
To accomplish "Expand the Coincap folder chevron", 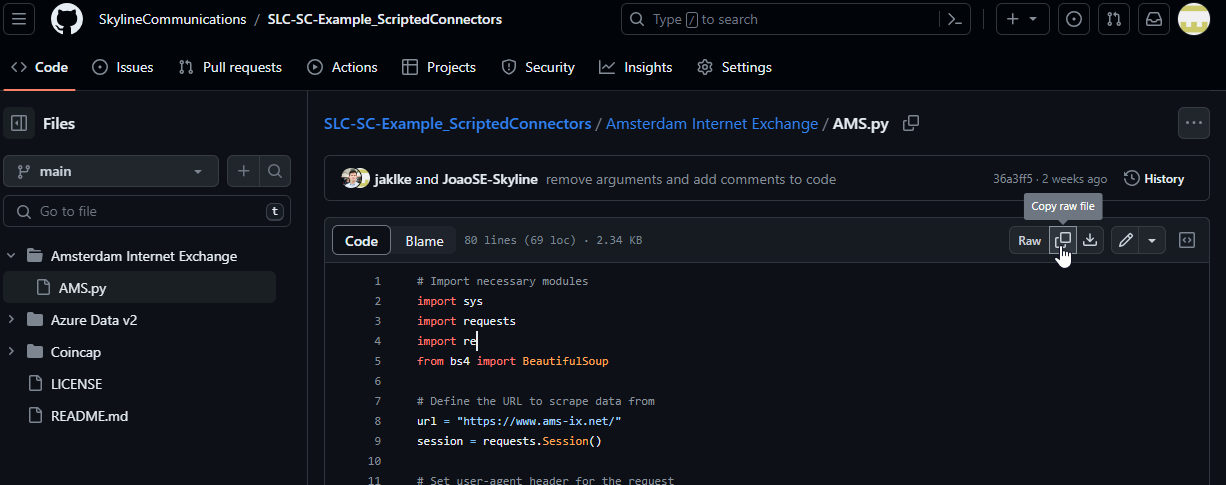I will [11, 352].
